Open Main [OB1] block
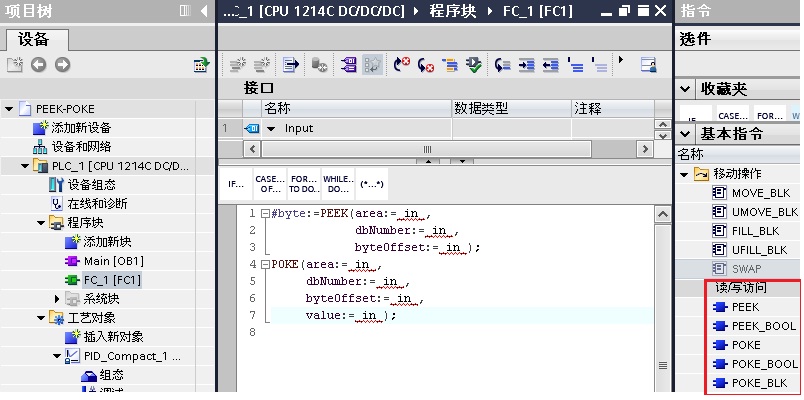This screenshot has width=804, height=400. coord(110,261)
